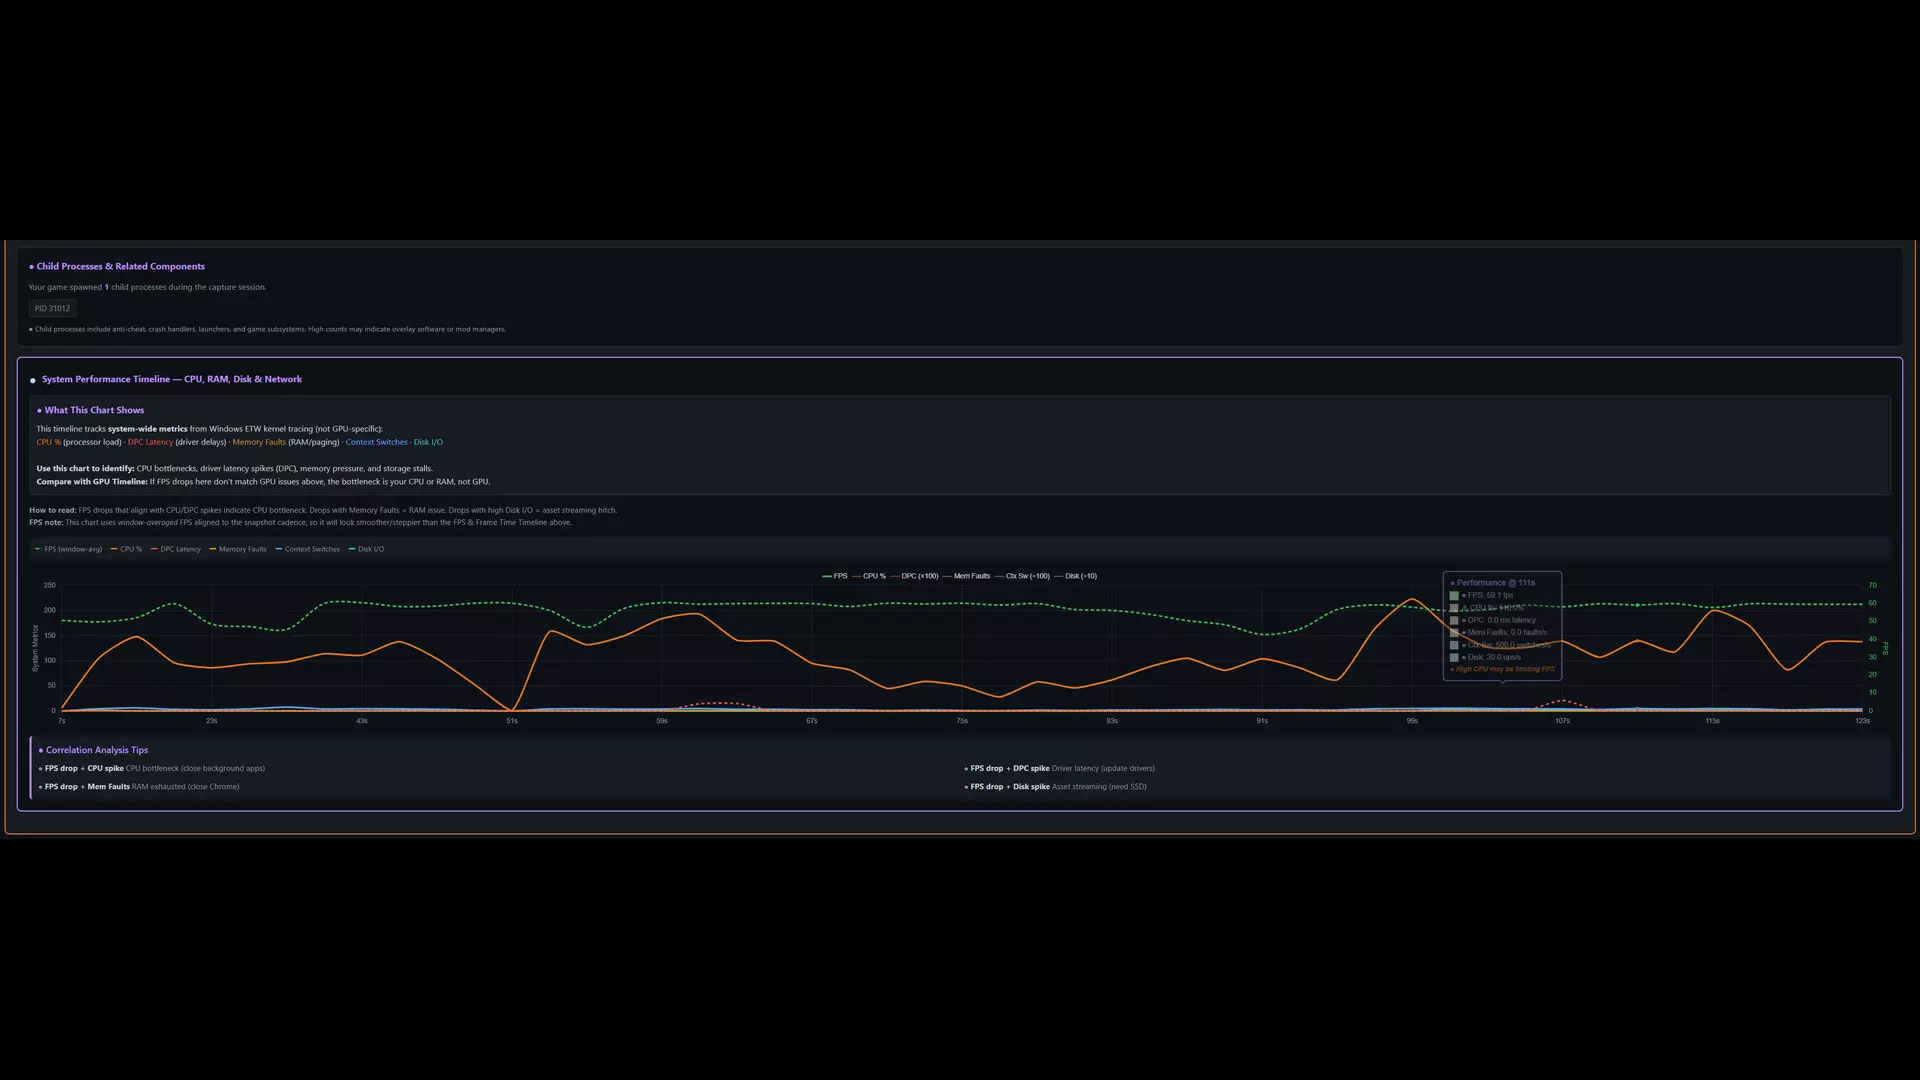This screenshot has width=1920, height=1080.
Task: Click the 23s mark on the time axis
Action: point(212,721)
